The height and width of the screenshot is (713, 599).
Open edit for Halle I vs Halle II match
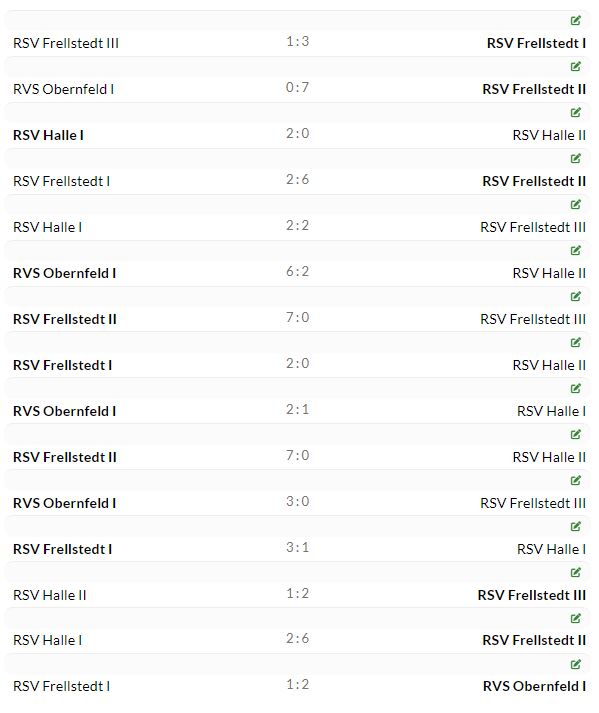pos(575,112)
